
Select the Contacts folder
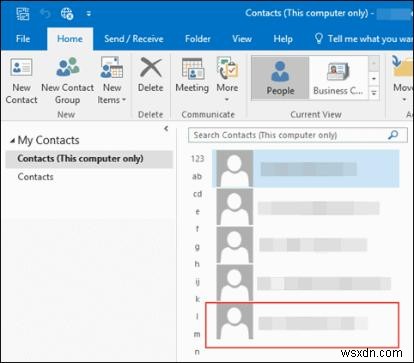tap(35, 177)
